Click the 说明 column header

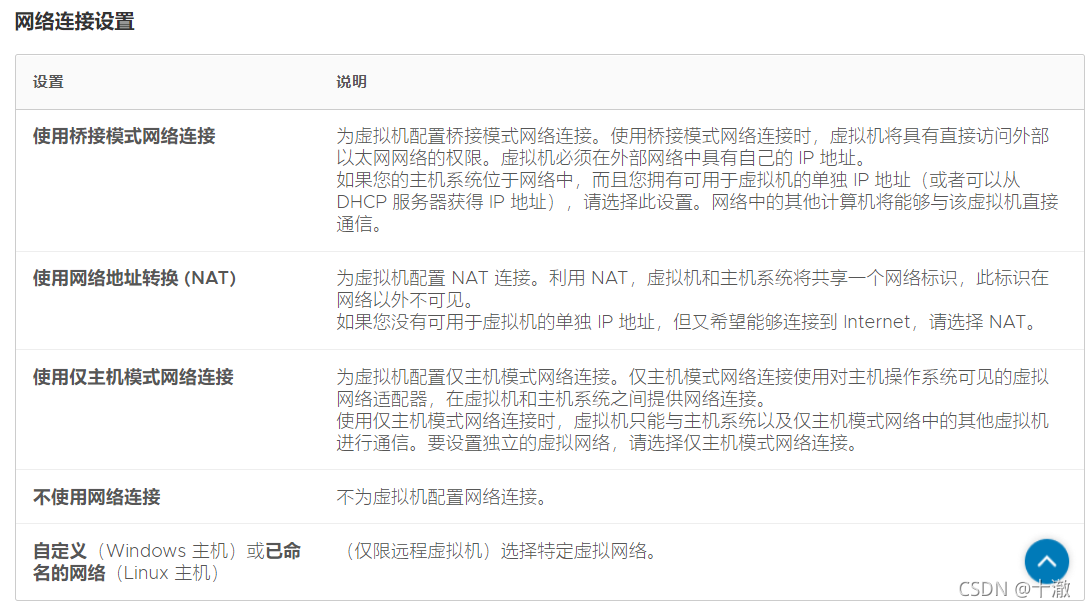(x=352, y=82)
